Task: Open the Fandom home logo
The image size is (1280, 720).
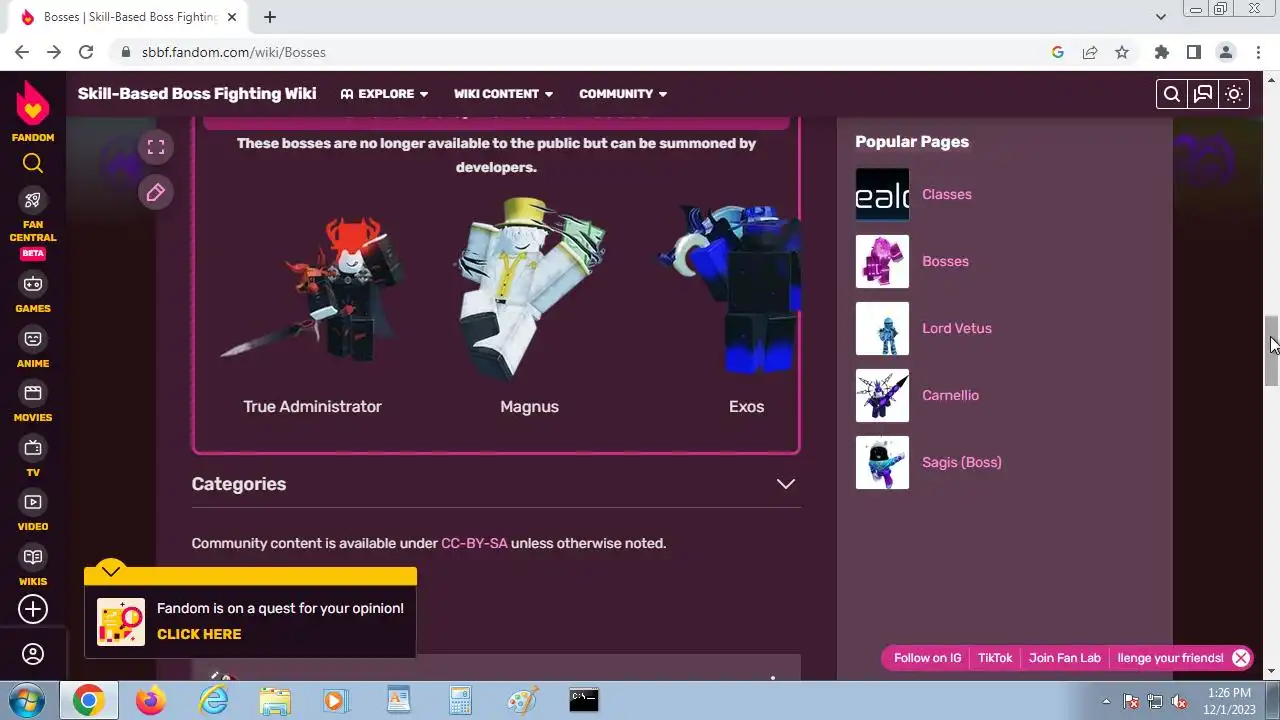Action: pyautogui.click(x=33, y=110)
